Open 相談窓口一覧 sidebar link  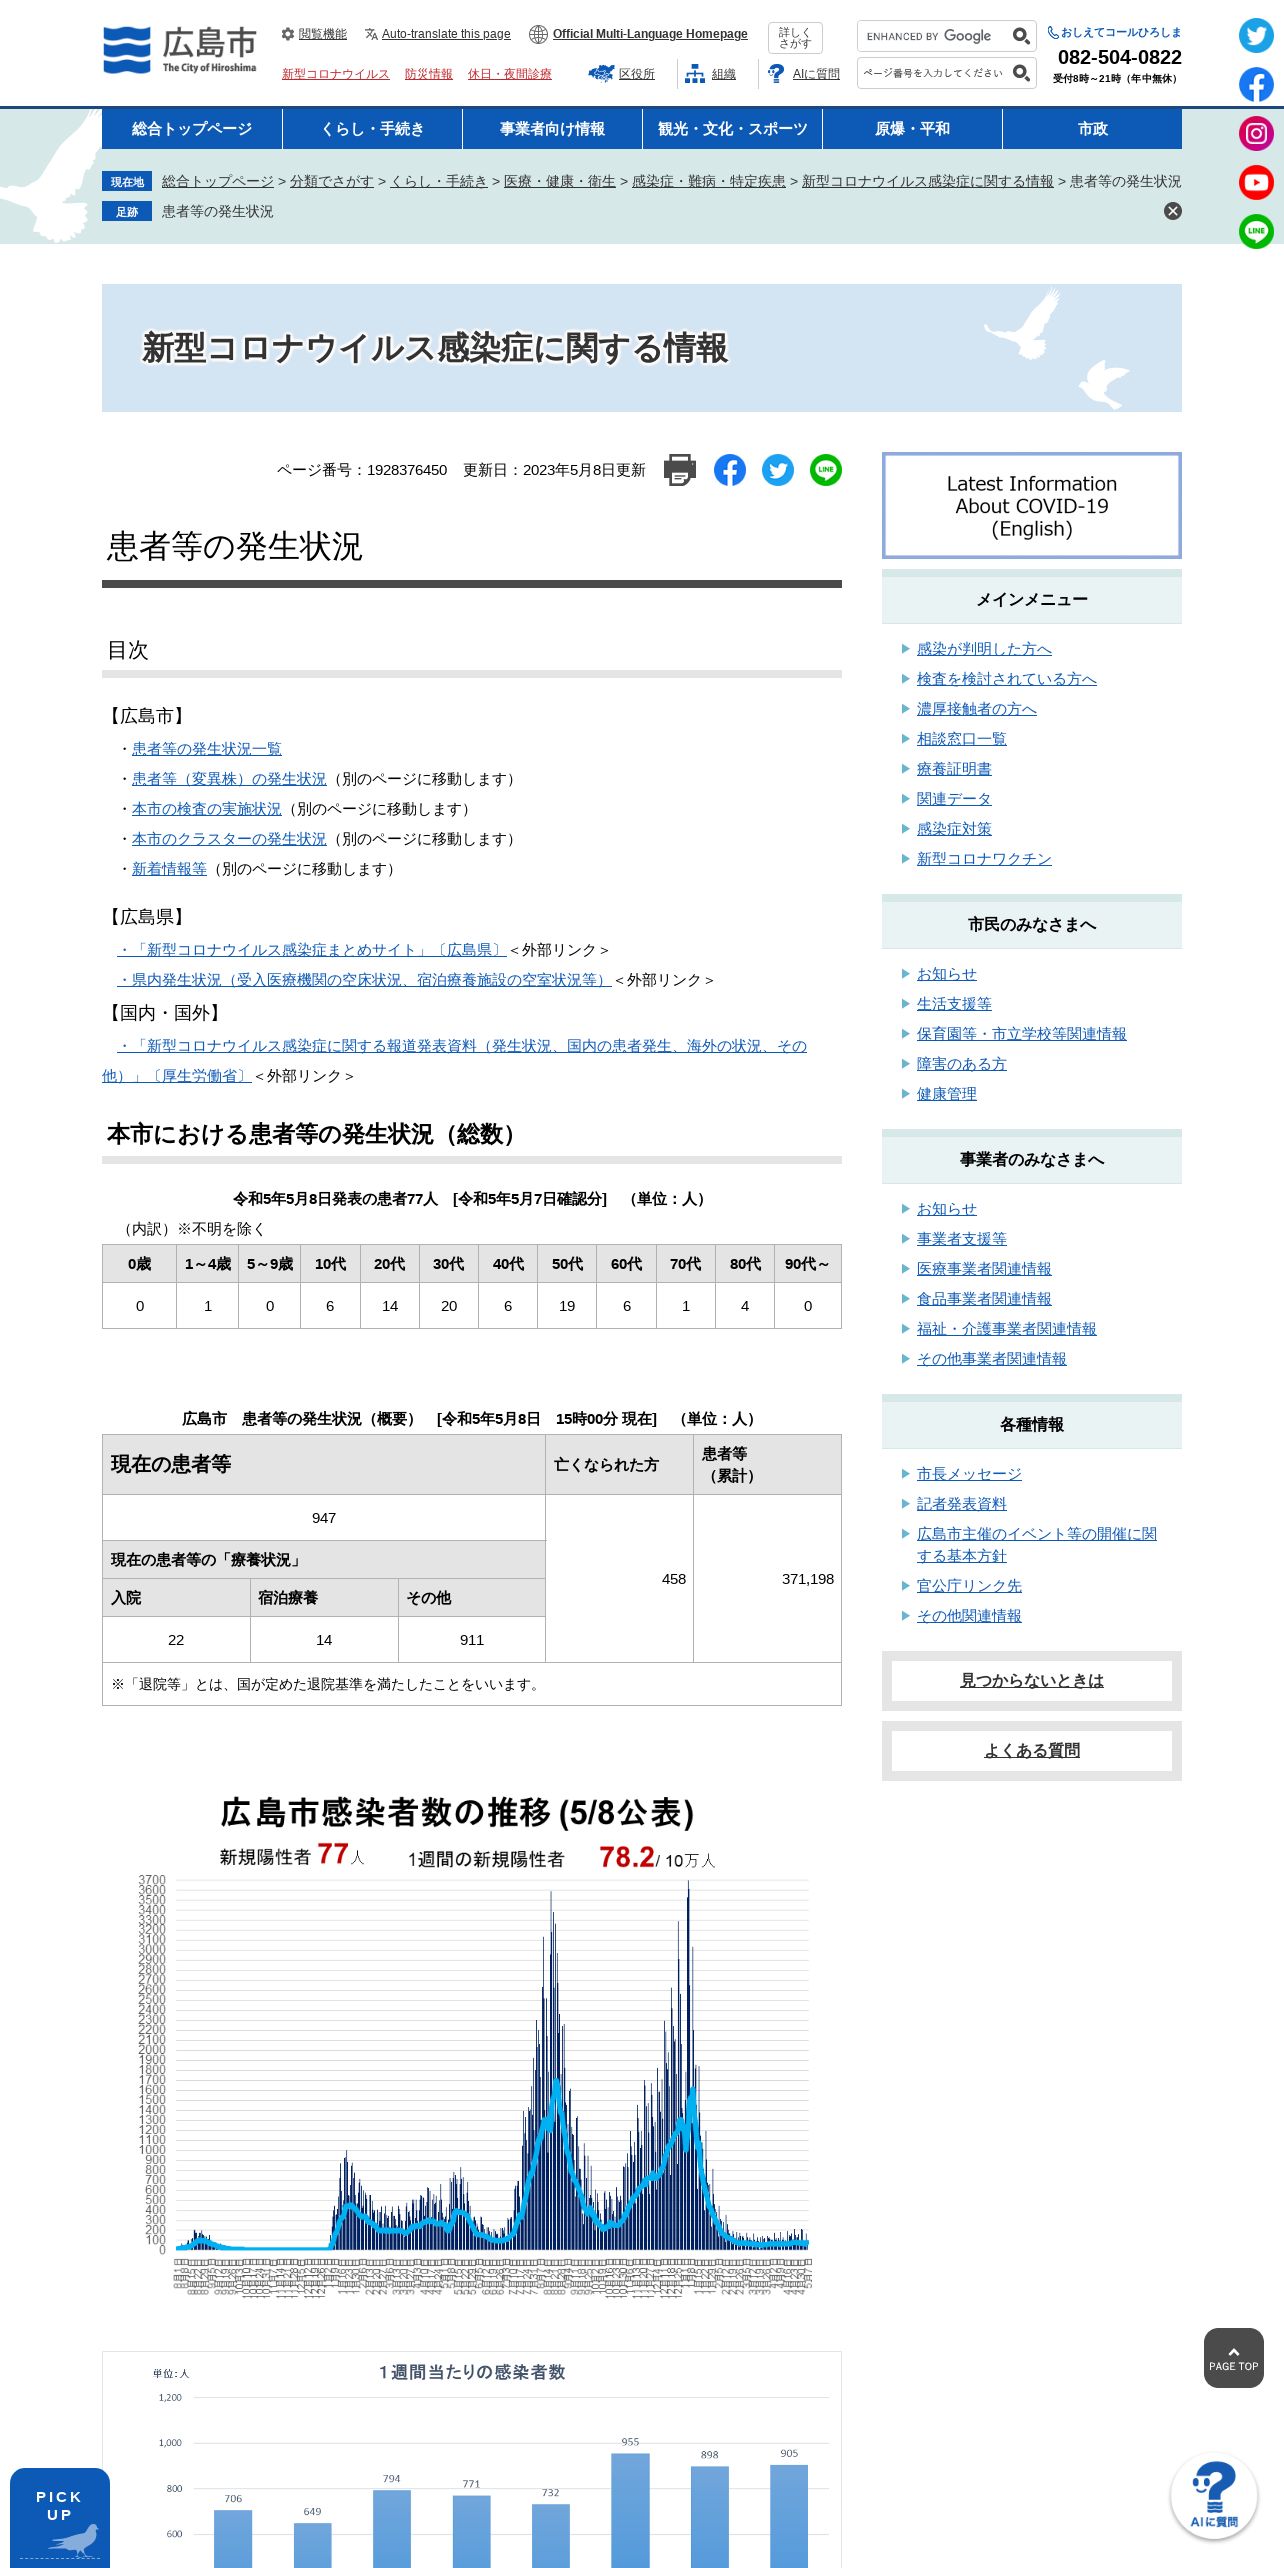click(x=962, y=739)
